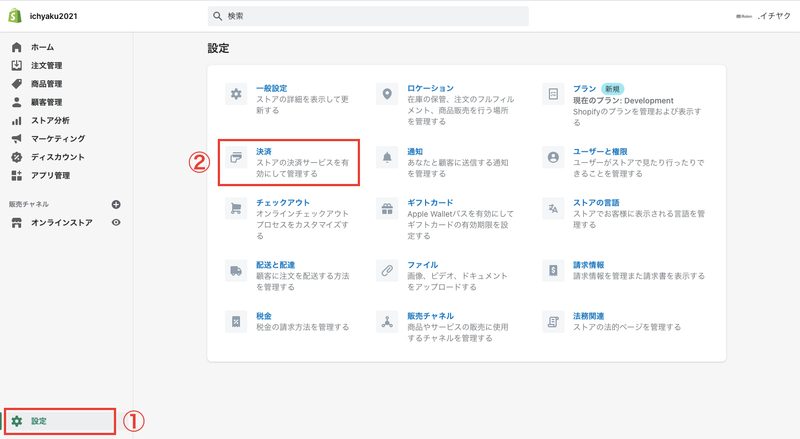This screenshot has width=800, height=439.
Task: Click the ストアの言語 translate icon
Action: click(553, 208)
